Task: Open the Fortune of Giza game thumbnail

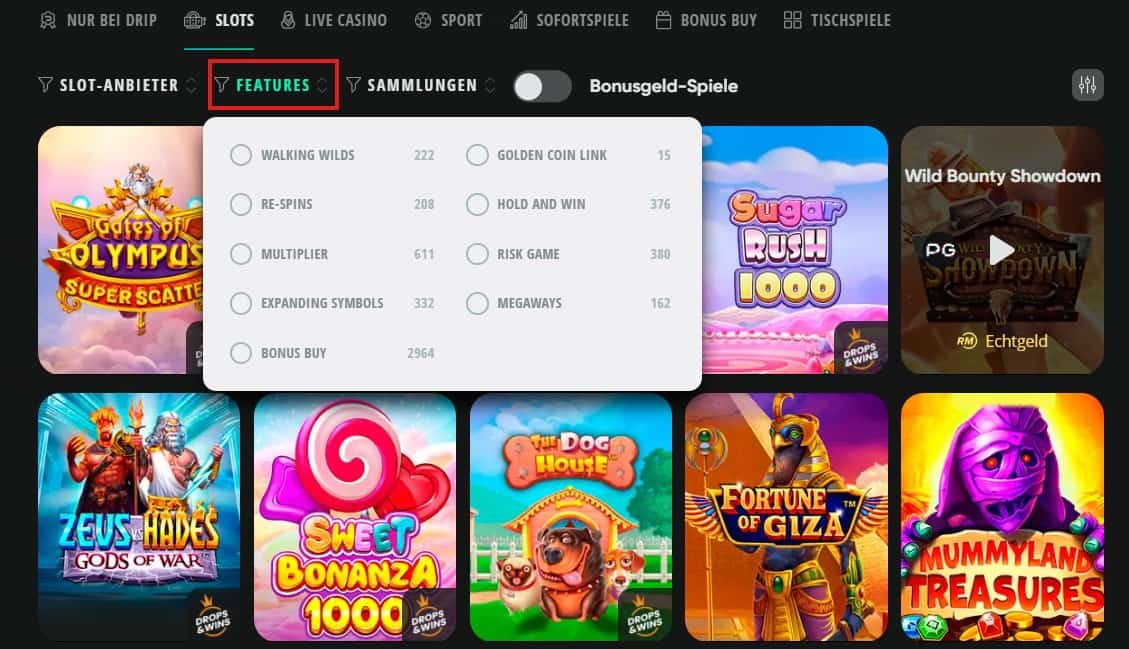Action: [x=786, y=516]
